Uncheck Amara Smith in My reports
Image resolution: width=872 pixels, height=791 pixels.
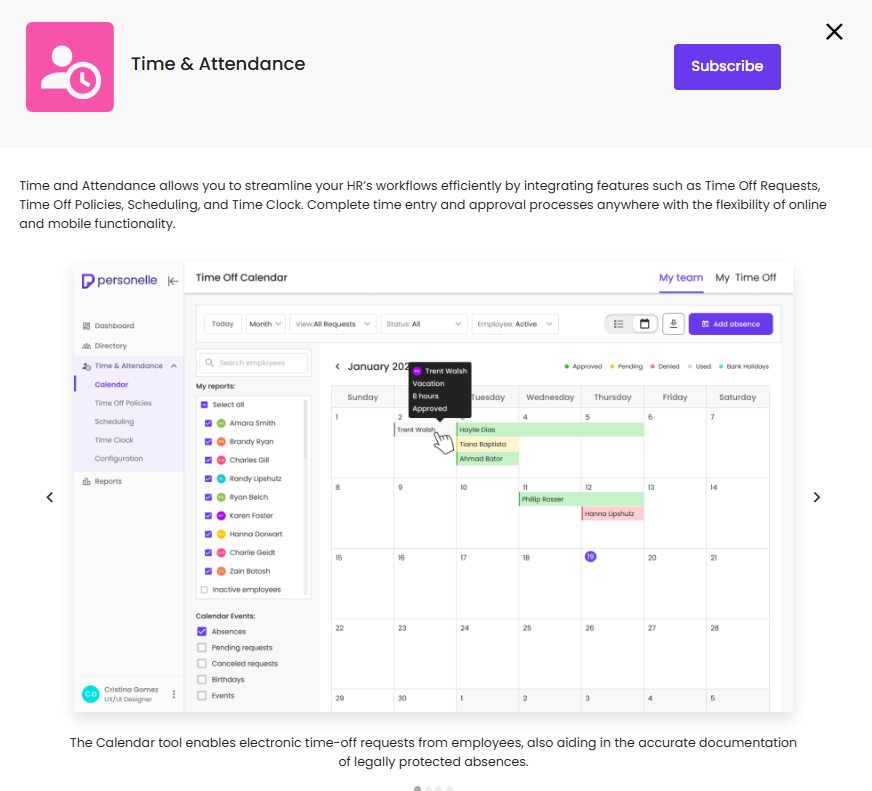208,423
